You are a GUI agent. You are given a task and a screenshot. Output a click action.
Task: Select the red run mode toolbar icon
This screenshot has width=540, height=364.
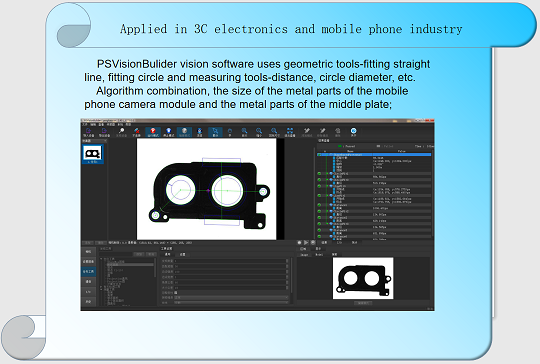point(153,131)
